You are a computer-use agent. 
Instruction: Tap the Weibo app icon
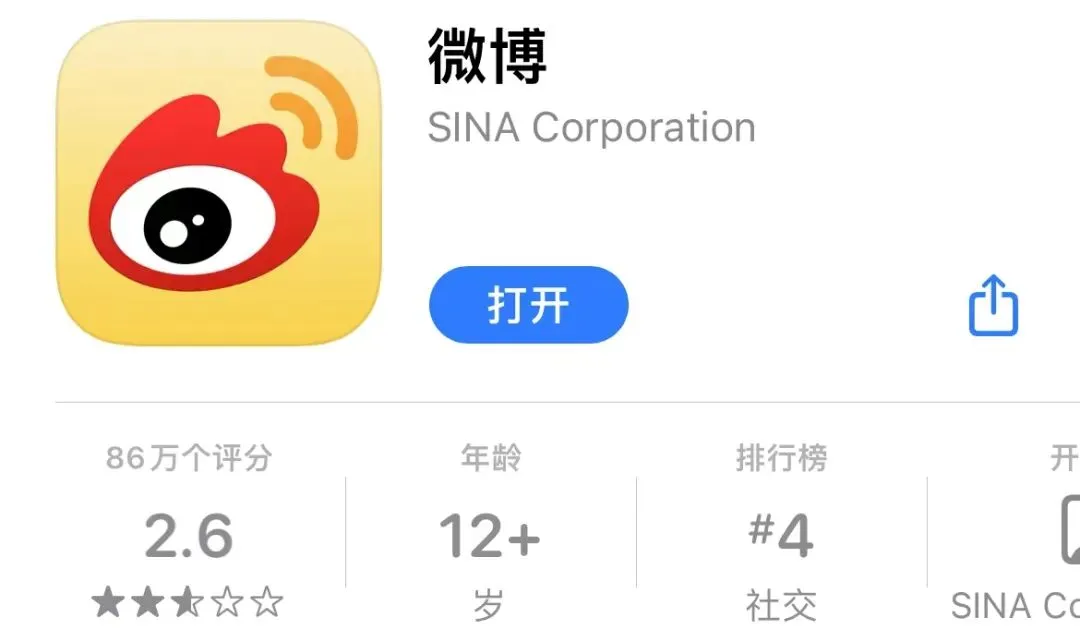(218, 183)
